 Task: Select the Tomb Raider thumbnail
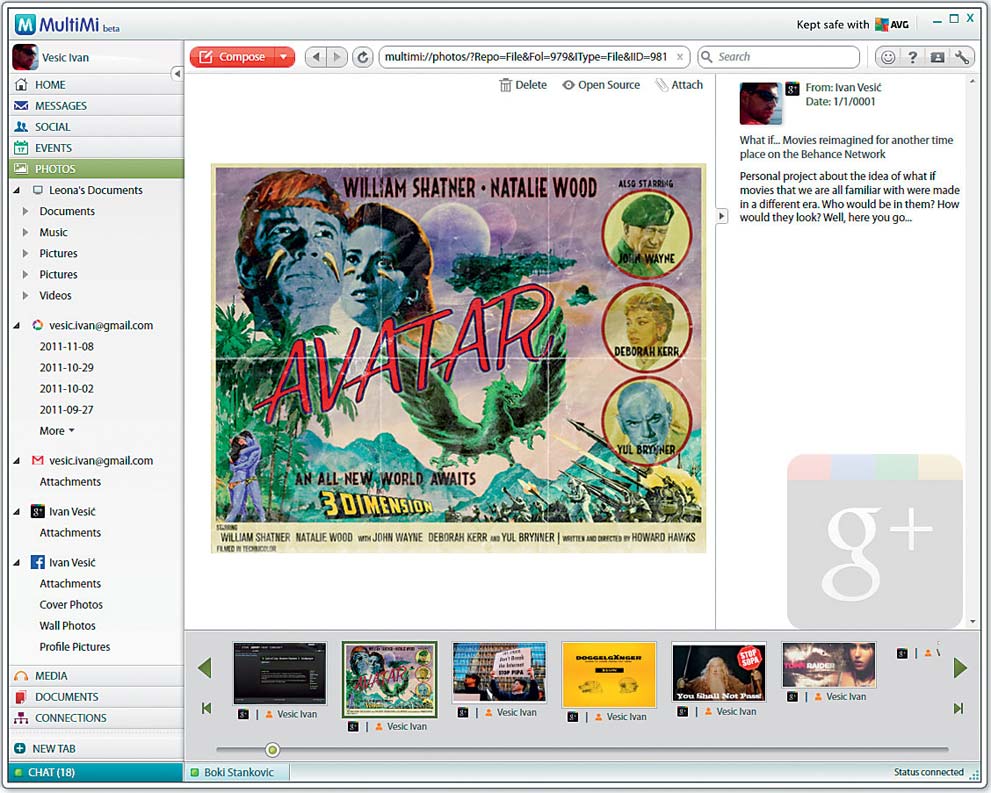(x=829, y=665)
